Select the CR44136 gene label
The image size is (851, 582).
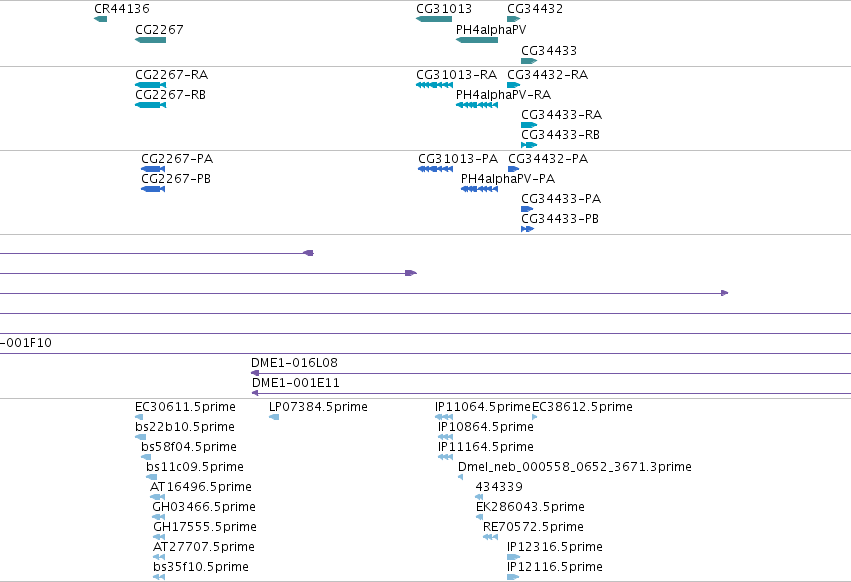tap(122, 9)
